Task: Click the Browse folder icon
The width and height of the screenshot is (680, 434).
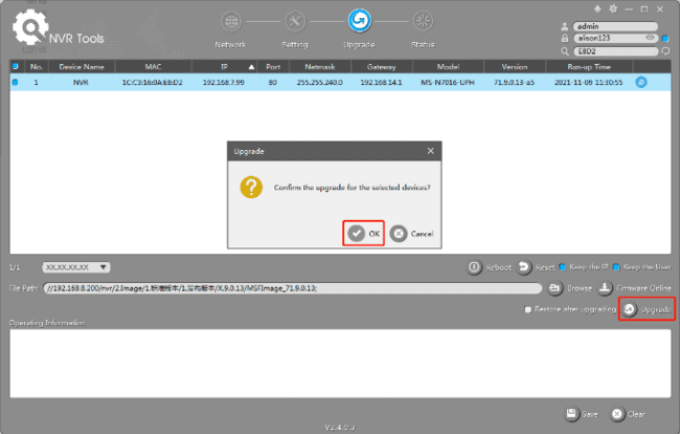Action: pos(555,288)
